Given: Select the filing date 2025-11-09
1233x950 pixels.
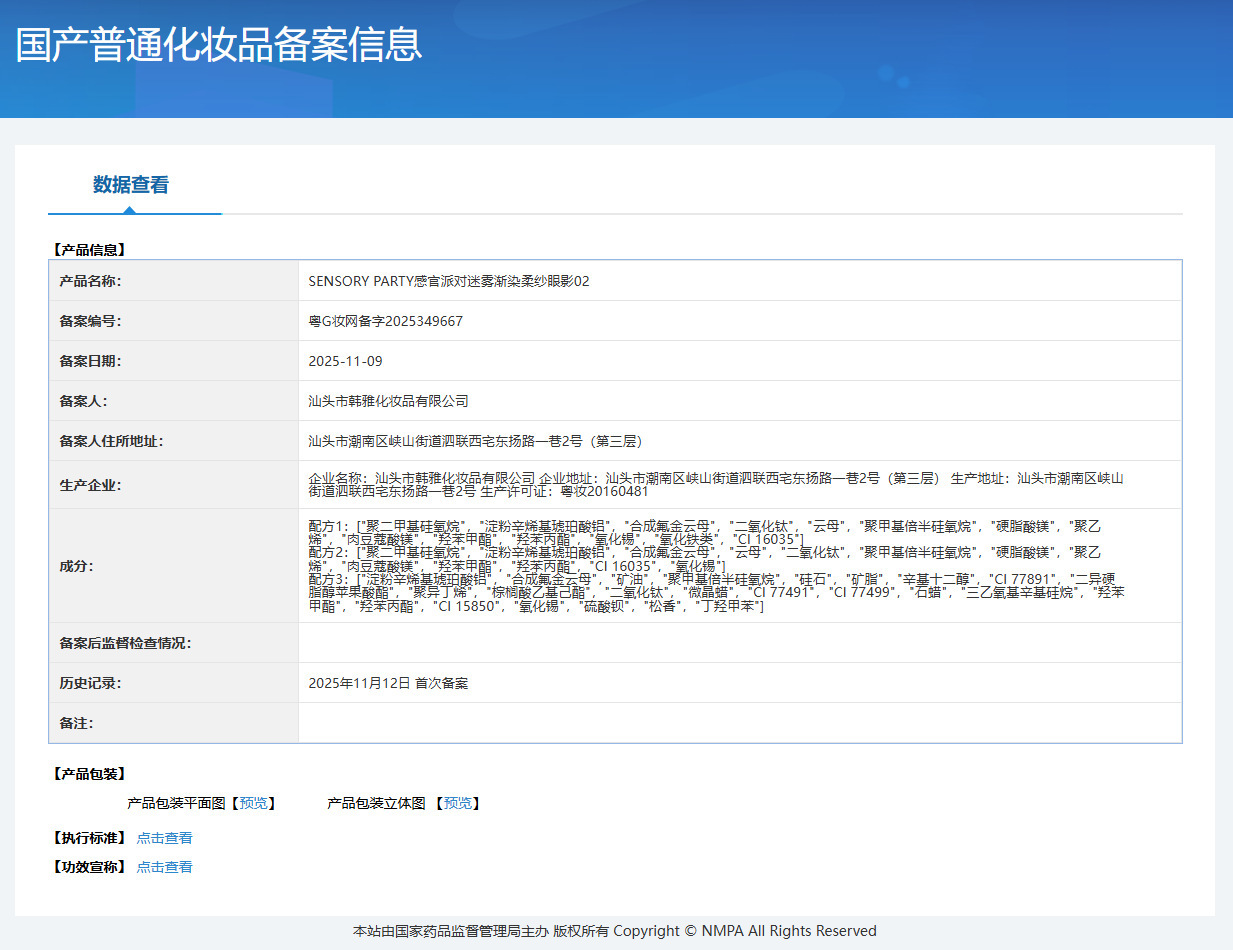Looking at the screenshot, I should point(345,361).
